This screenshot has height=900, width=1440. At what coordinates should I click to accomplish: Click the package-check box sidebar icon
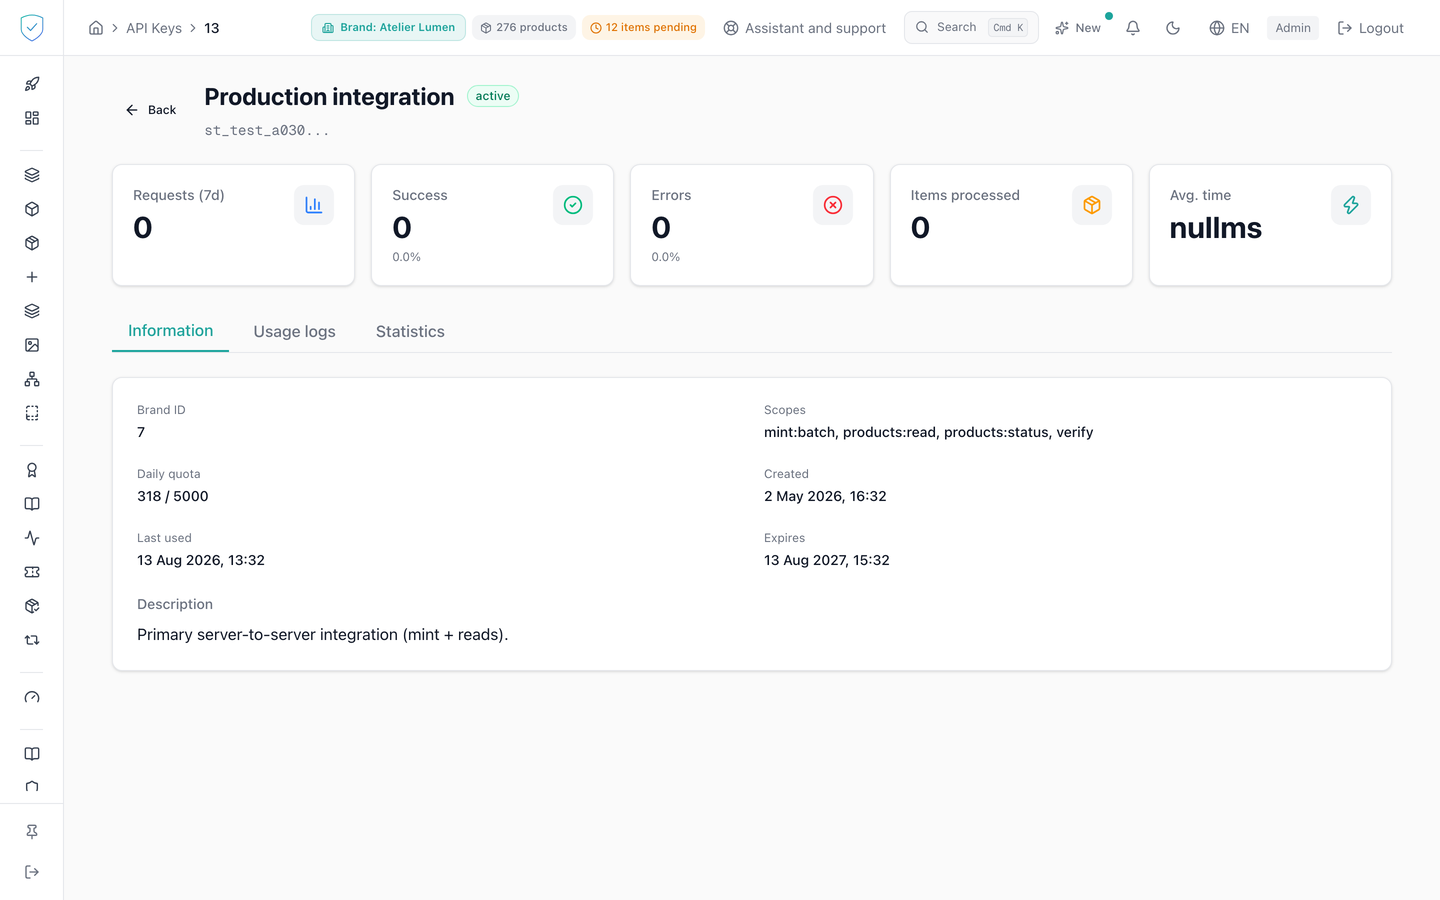32,606
